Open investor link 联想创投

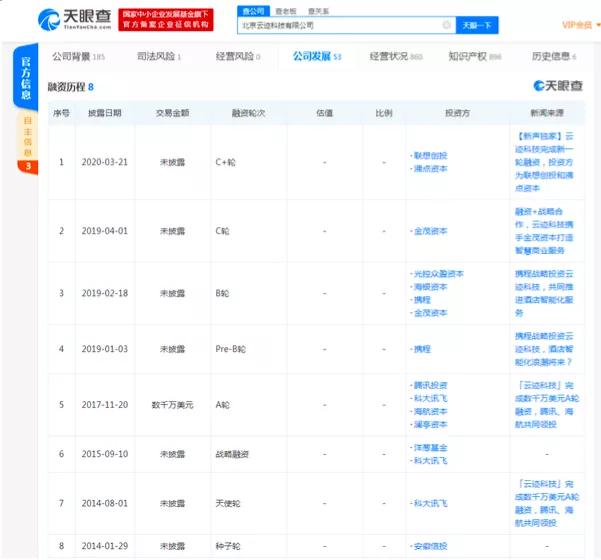[x=430, y=156]
